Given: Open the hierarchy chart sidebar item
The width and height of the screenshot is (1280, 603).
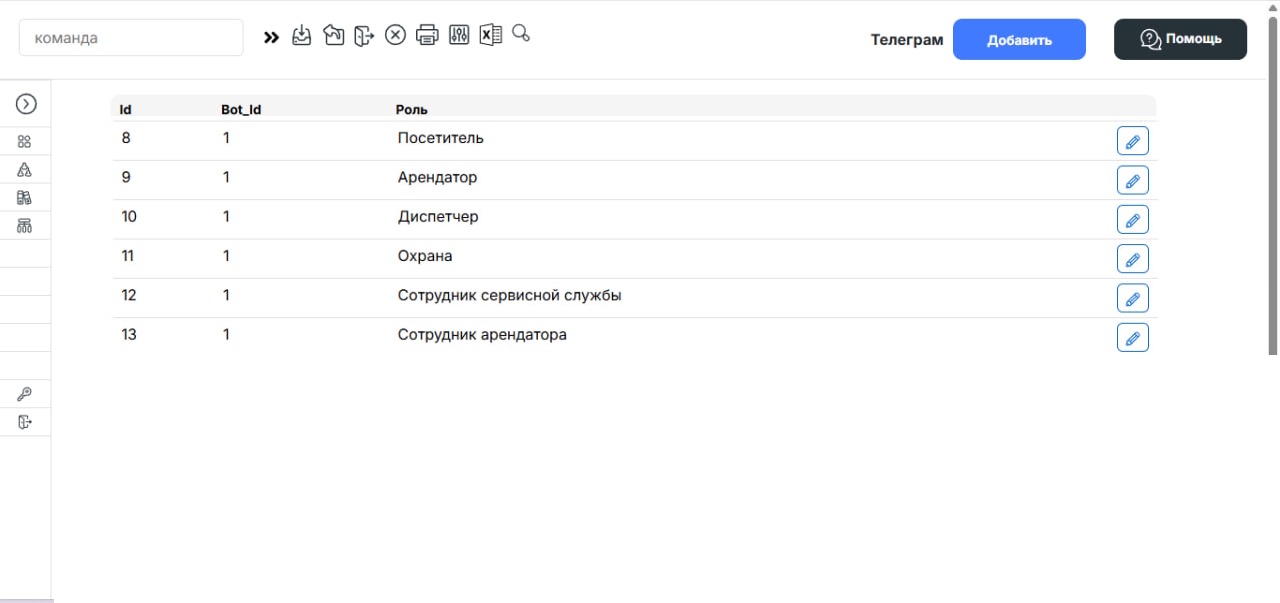Looking at the screenshot, I should 25,226.
